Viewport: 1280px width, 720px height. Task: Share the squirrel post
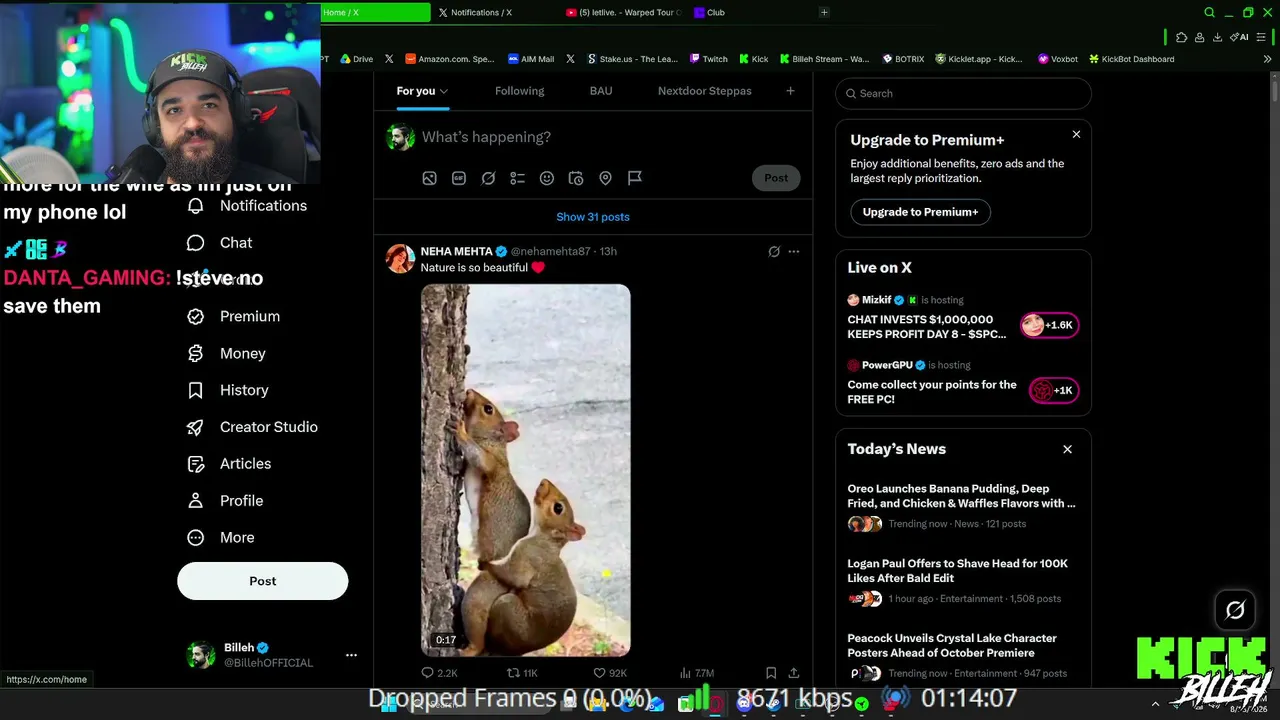coord(794,673)
